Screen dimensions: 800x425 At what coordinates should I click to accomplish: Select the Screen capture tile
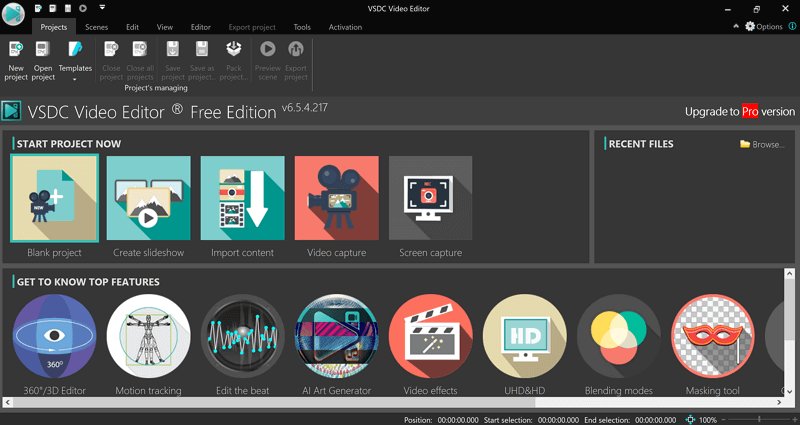[431, 198]
